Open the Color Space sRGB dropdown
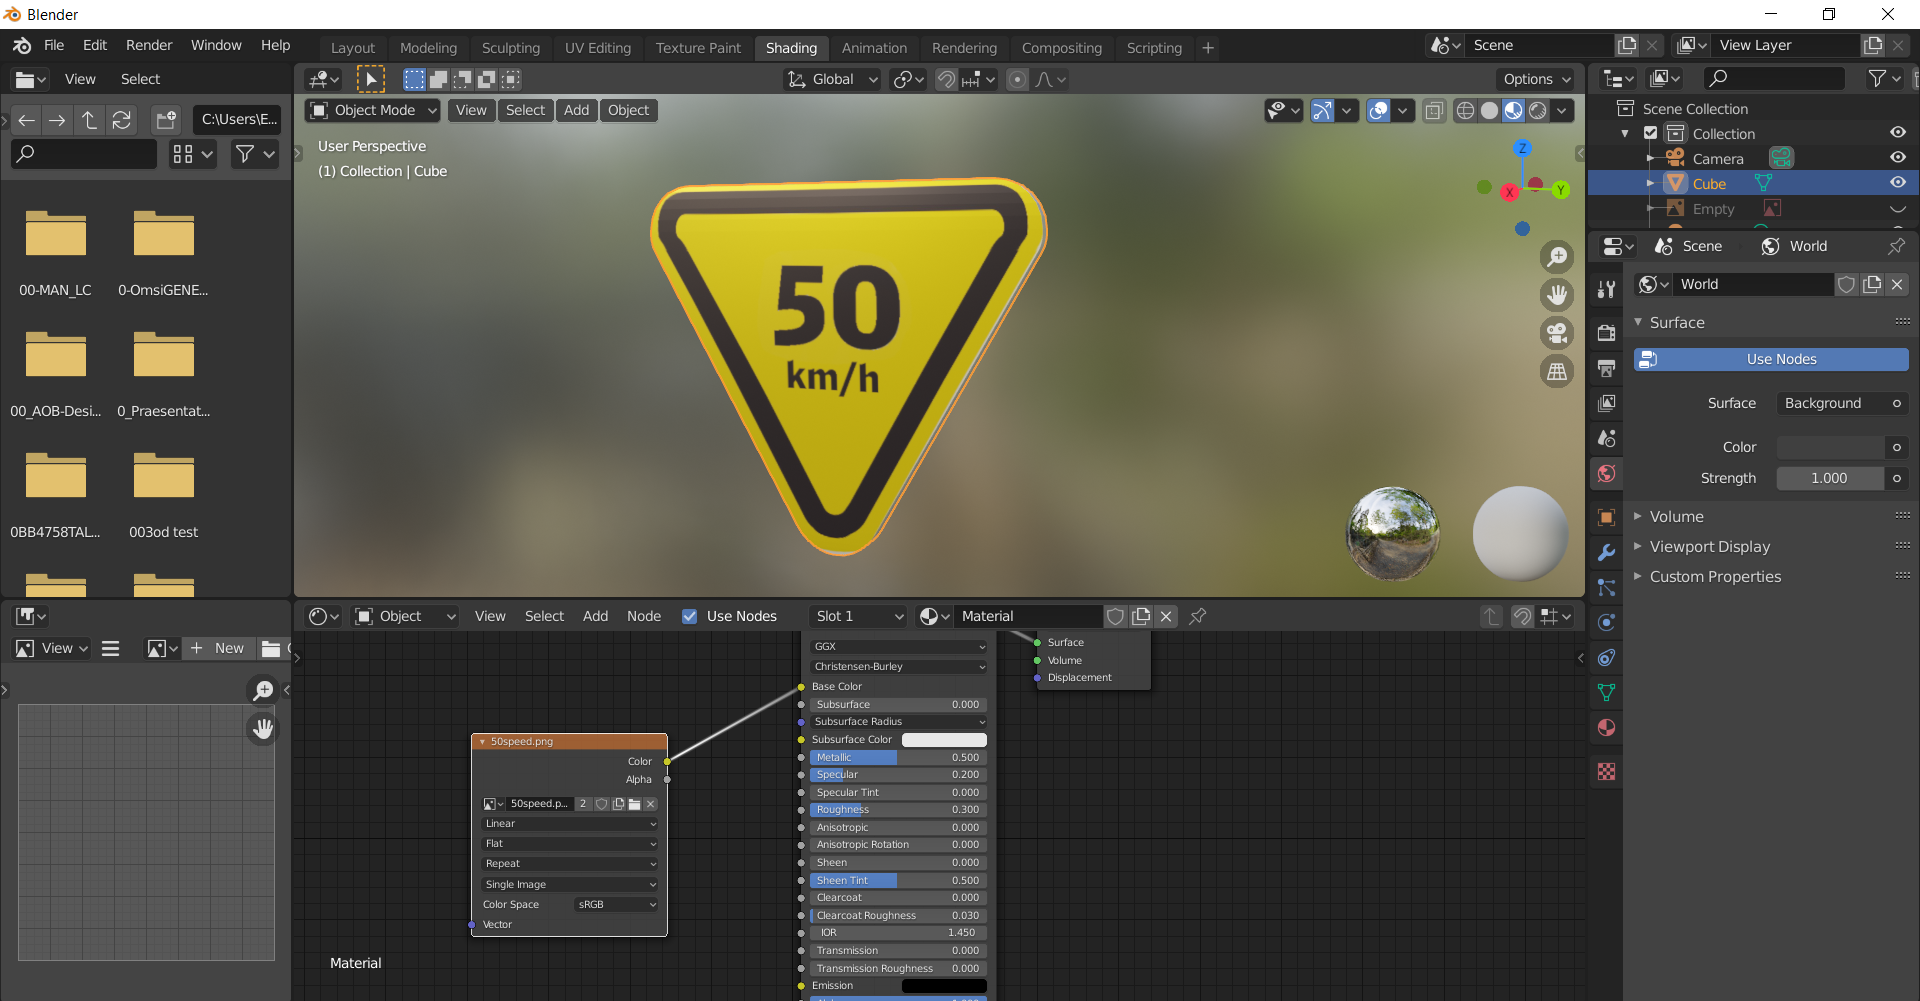This screenshot has height=1001, width=1920. [x=616, y=904]
